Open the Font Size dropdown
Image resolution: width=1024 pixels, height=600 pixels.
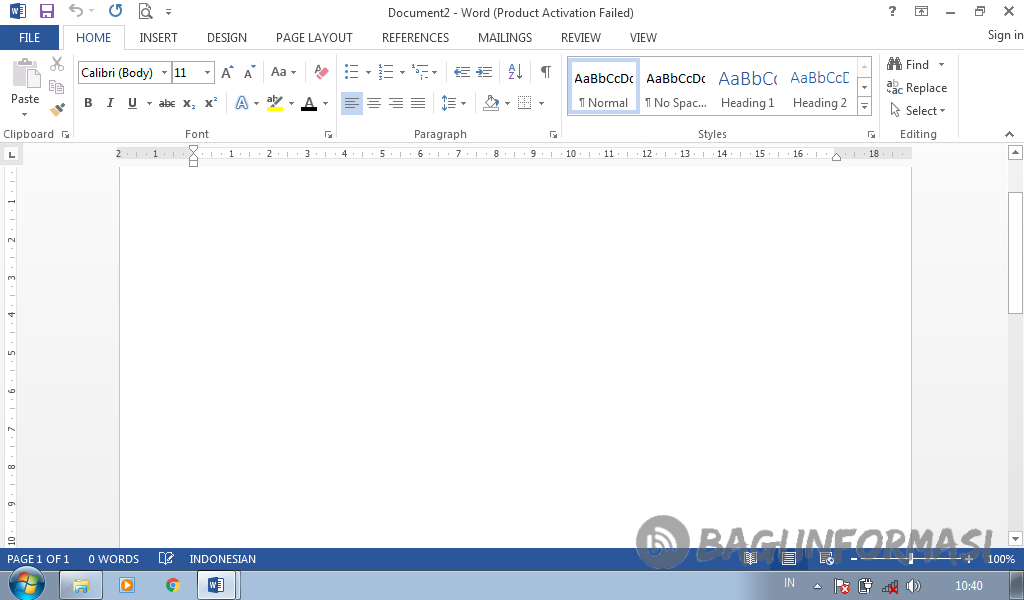[x=208, y=72]
